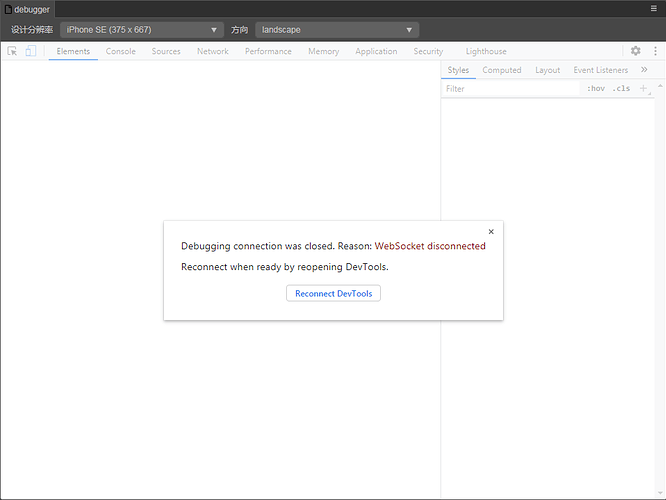666x500 pixels.
Task: Select the Styles sidebar tab
Action: click(x=458, y=70)
